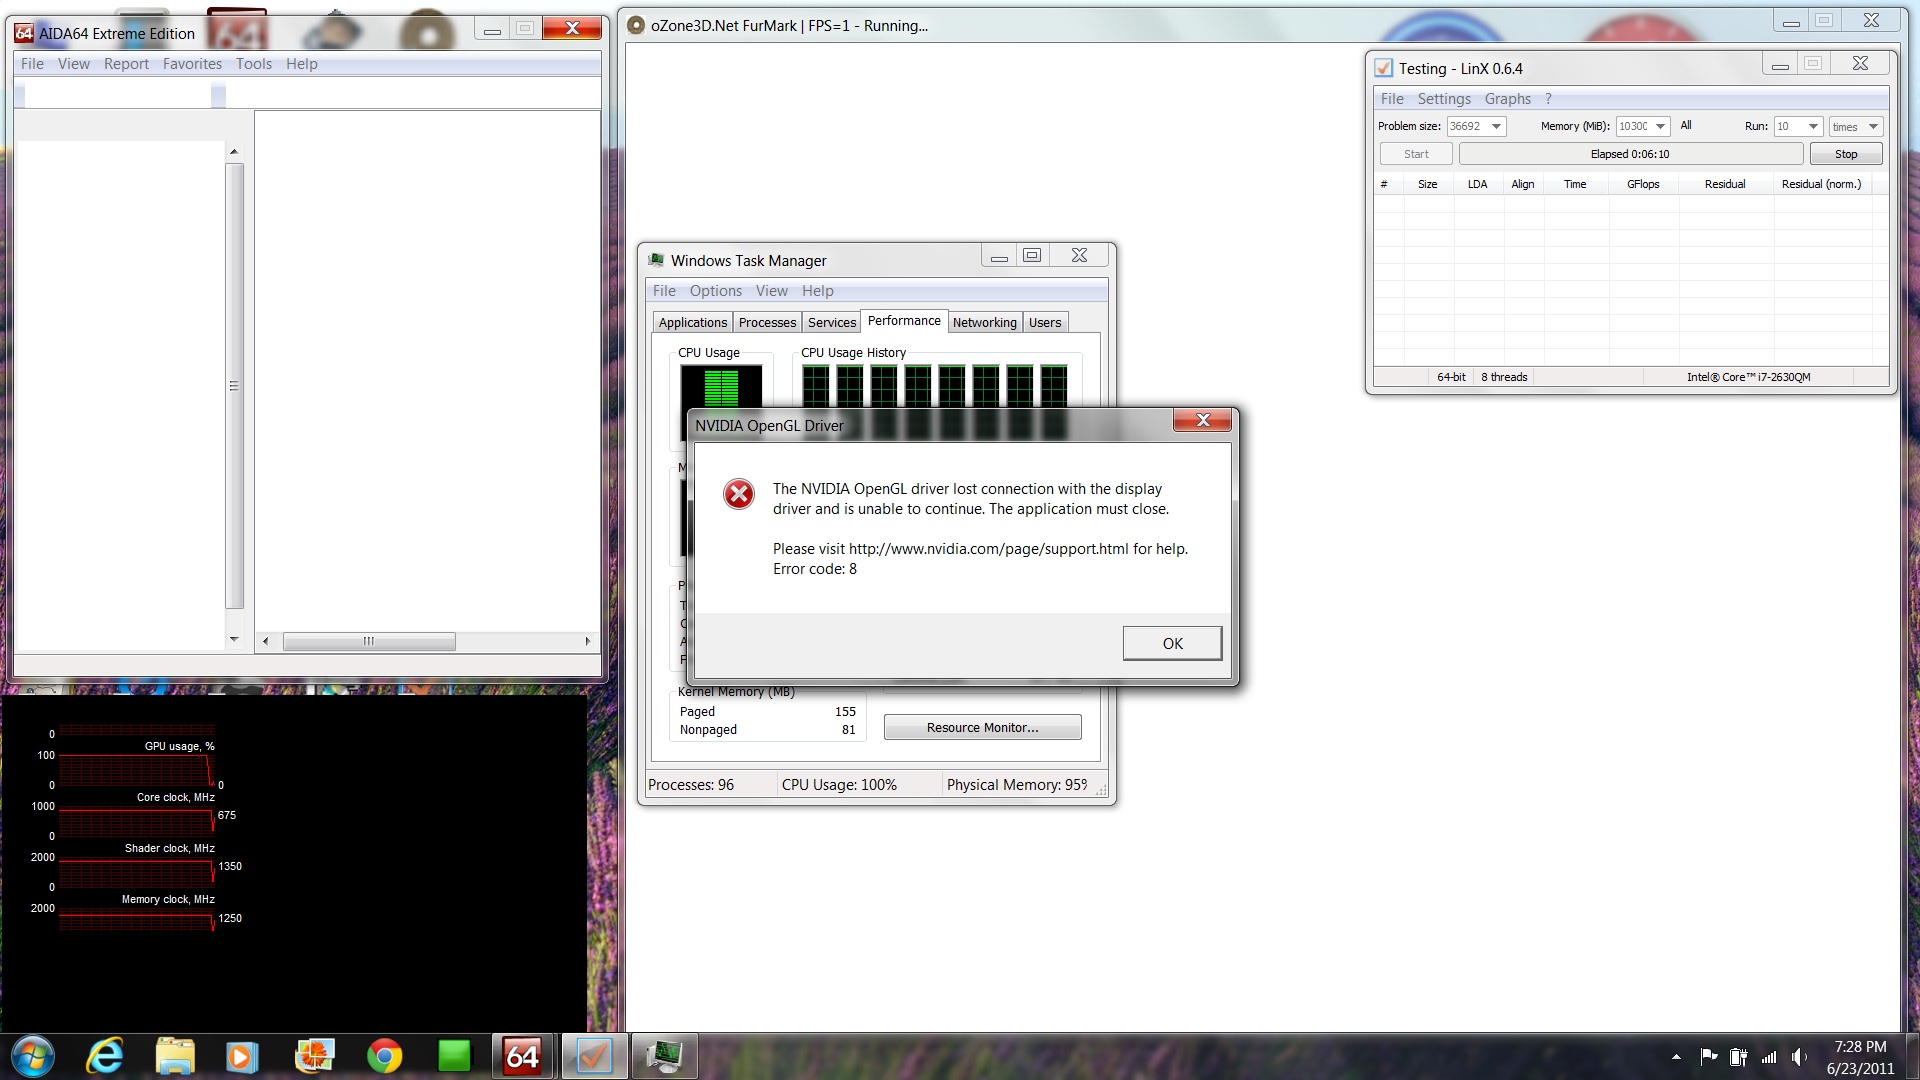Open the Graphs menu in LinX

(x=1508, y=98)
